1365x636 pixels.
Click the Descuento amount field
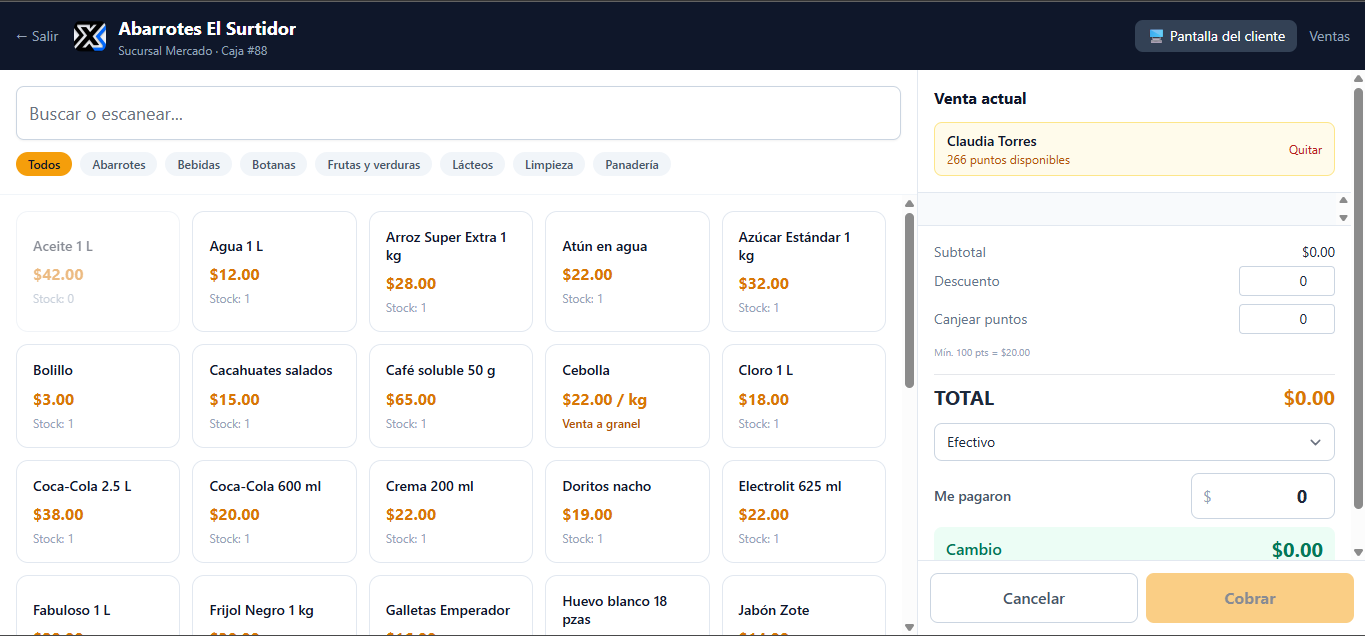tap(1286, 281)
